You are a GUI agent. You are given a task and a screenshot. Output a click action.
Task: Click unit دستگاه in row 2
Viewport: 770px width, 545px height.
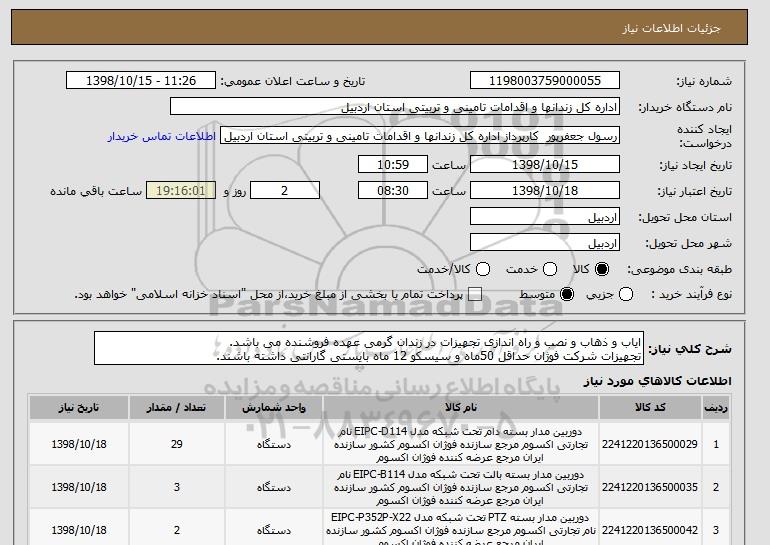(x=274, y=487)
